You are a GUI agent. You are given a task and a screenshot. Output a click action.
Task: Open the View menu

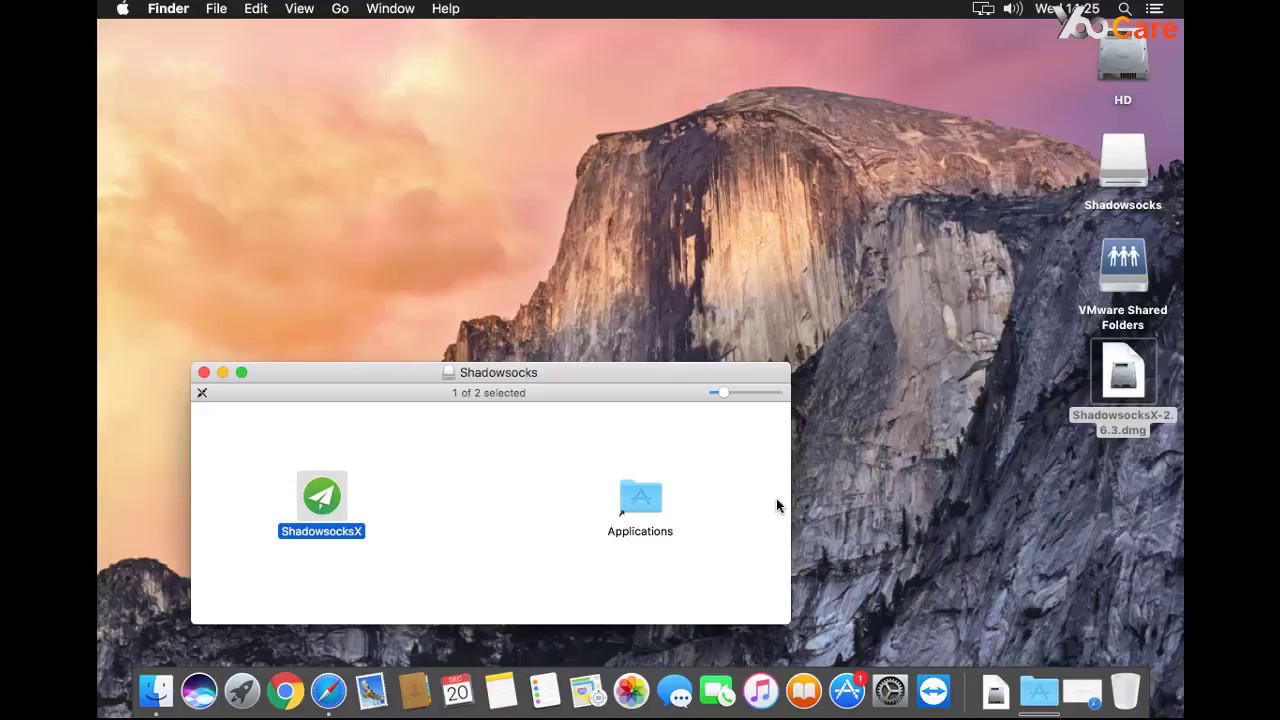[299, 9]
